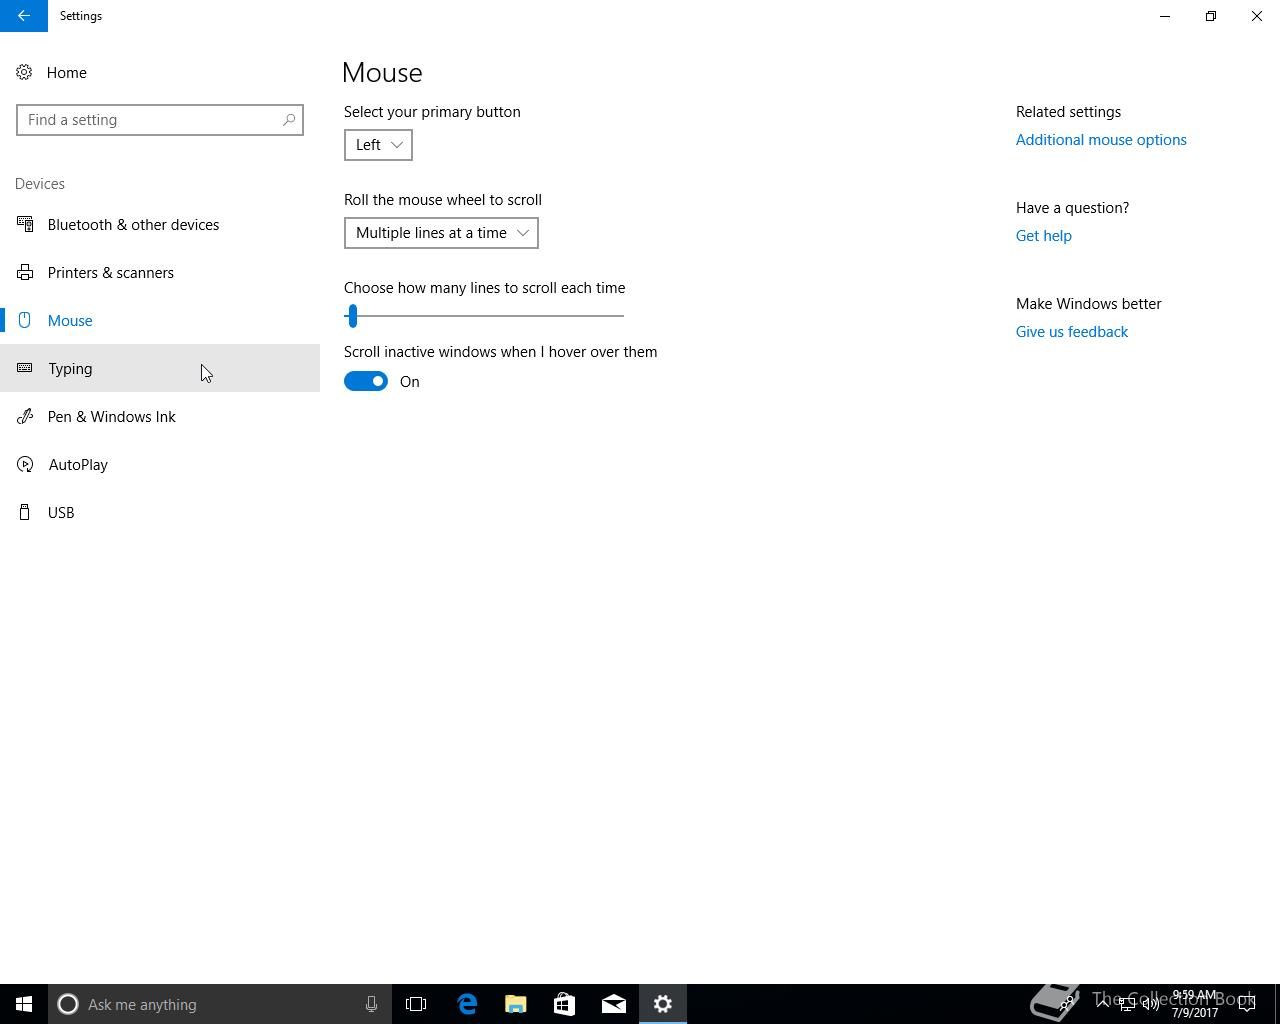The width and height of the screenshot is (1280, 1024).
Task: Click the Find a setting search field
Action: 160,120
